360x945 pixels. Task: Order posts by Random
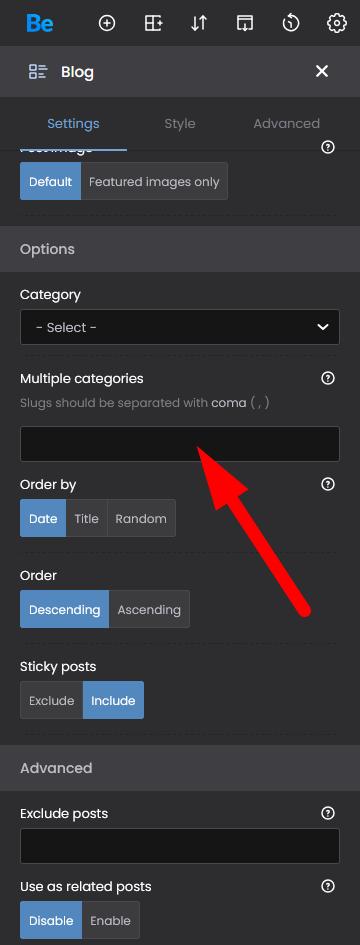pos(141,518)
